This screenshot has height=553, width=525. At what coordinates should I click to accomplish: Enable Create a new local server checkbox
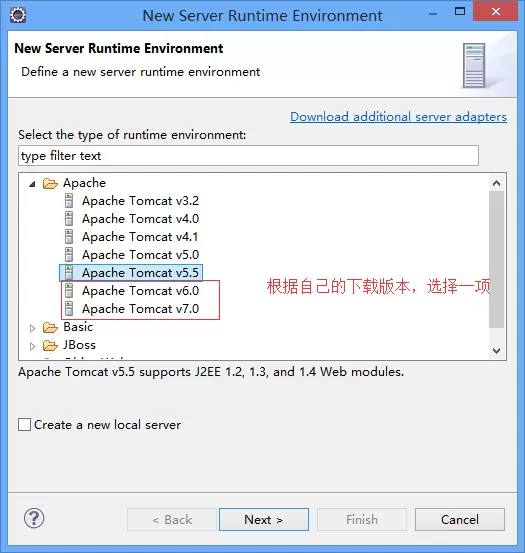click(24, 424)
